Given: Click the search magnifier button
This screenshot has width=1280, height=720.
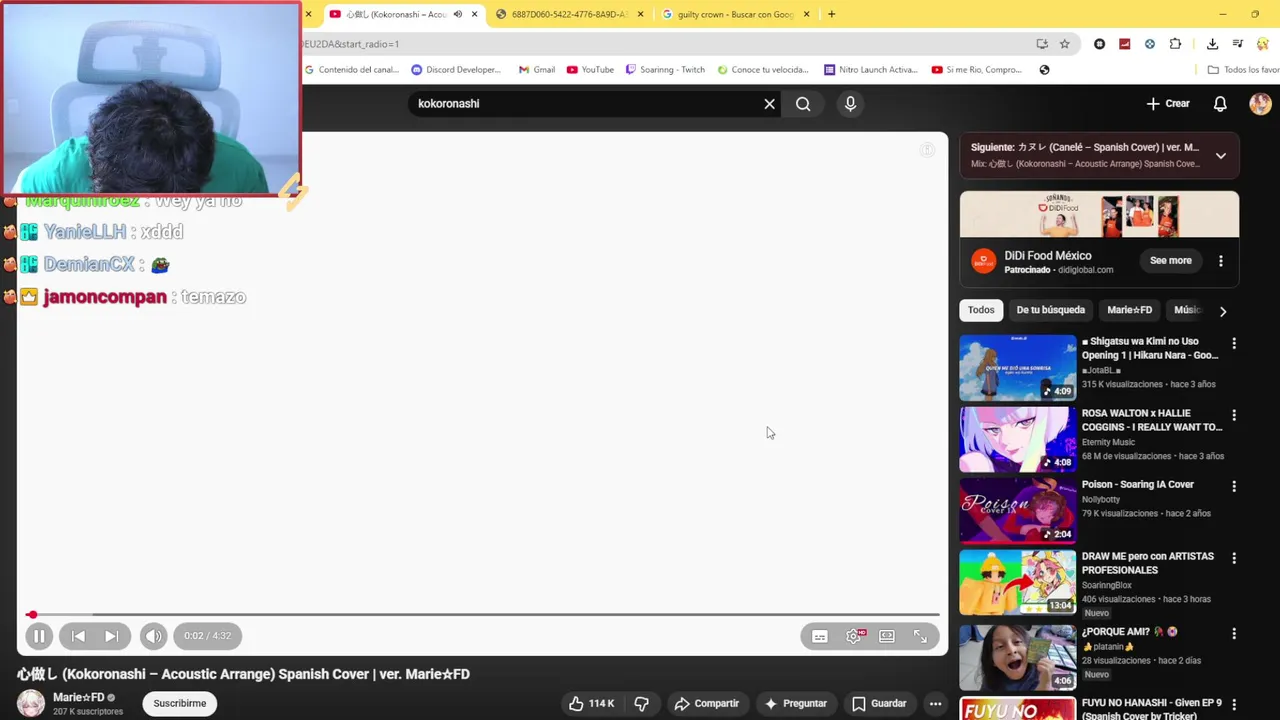Looking at the screenshot, I should point(803,104).
